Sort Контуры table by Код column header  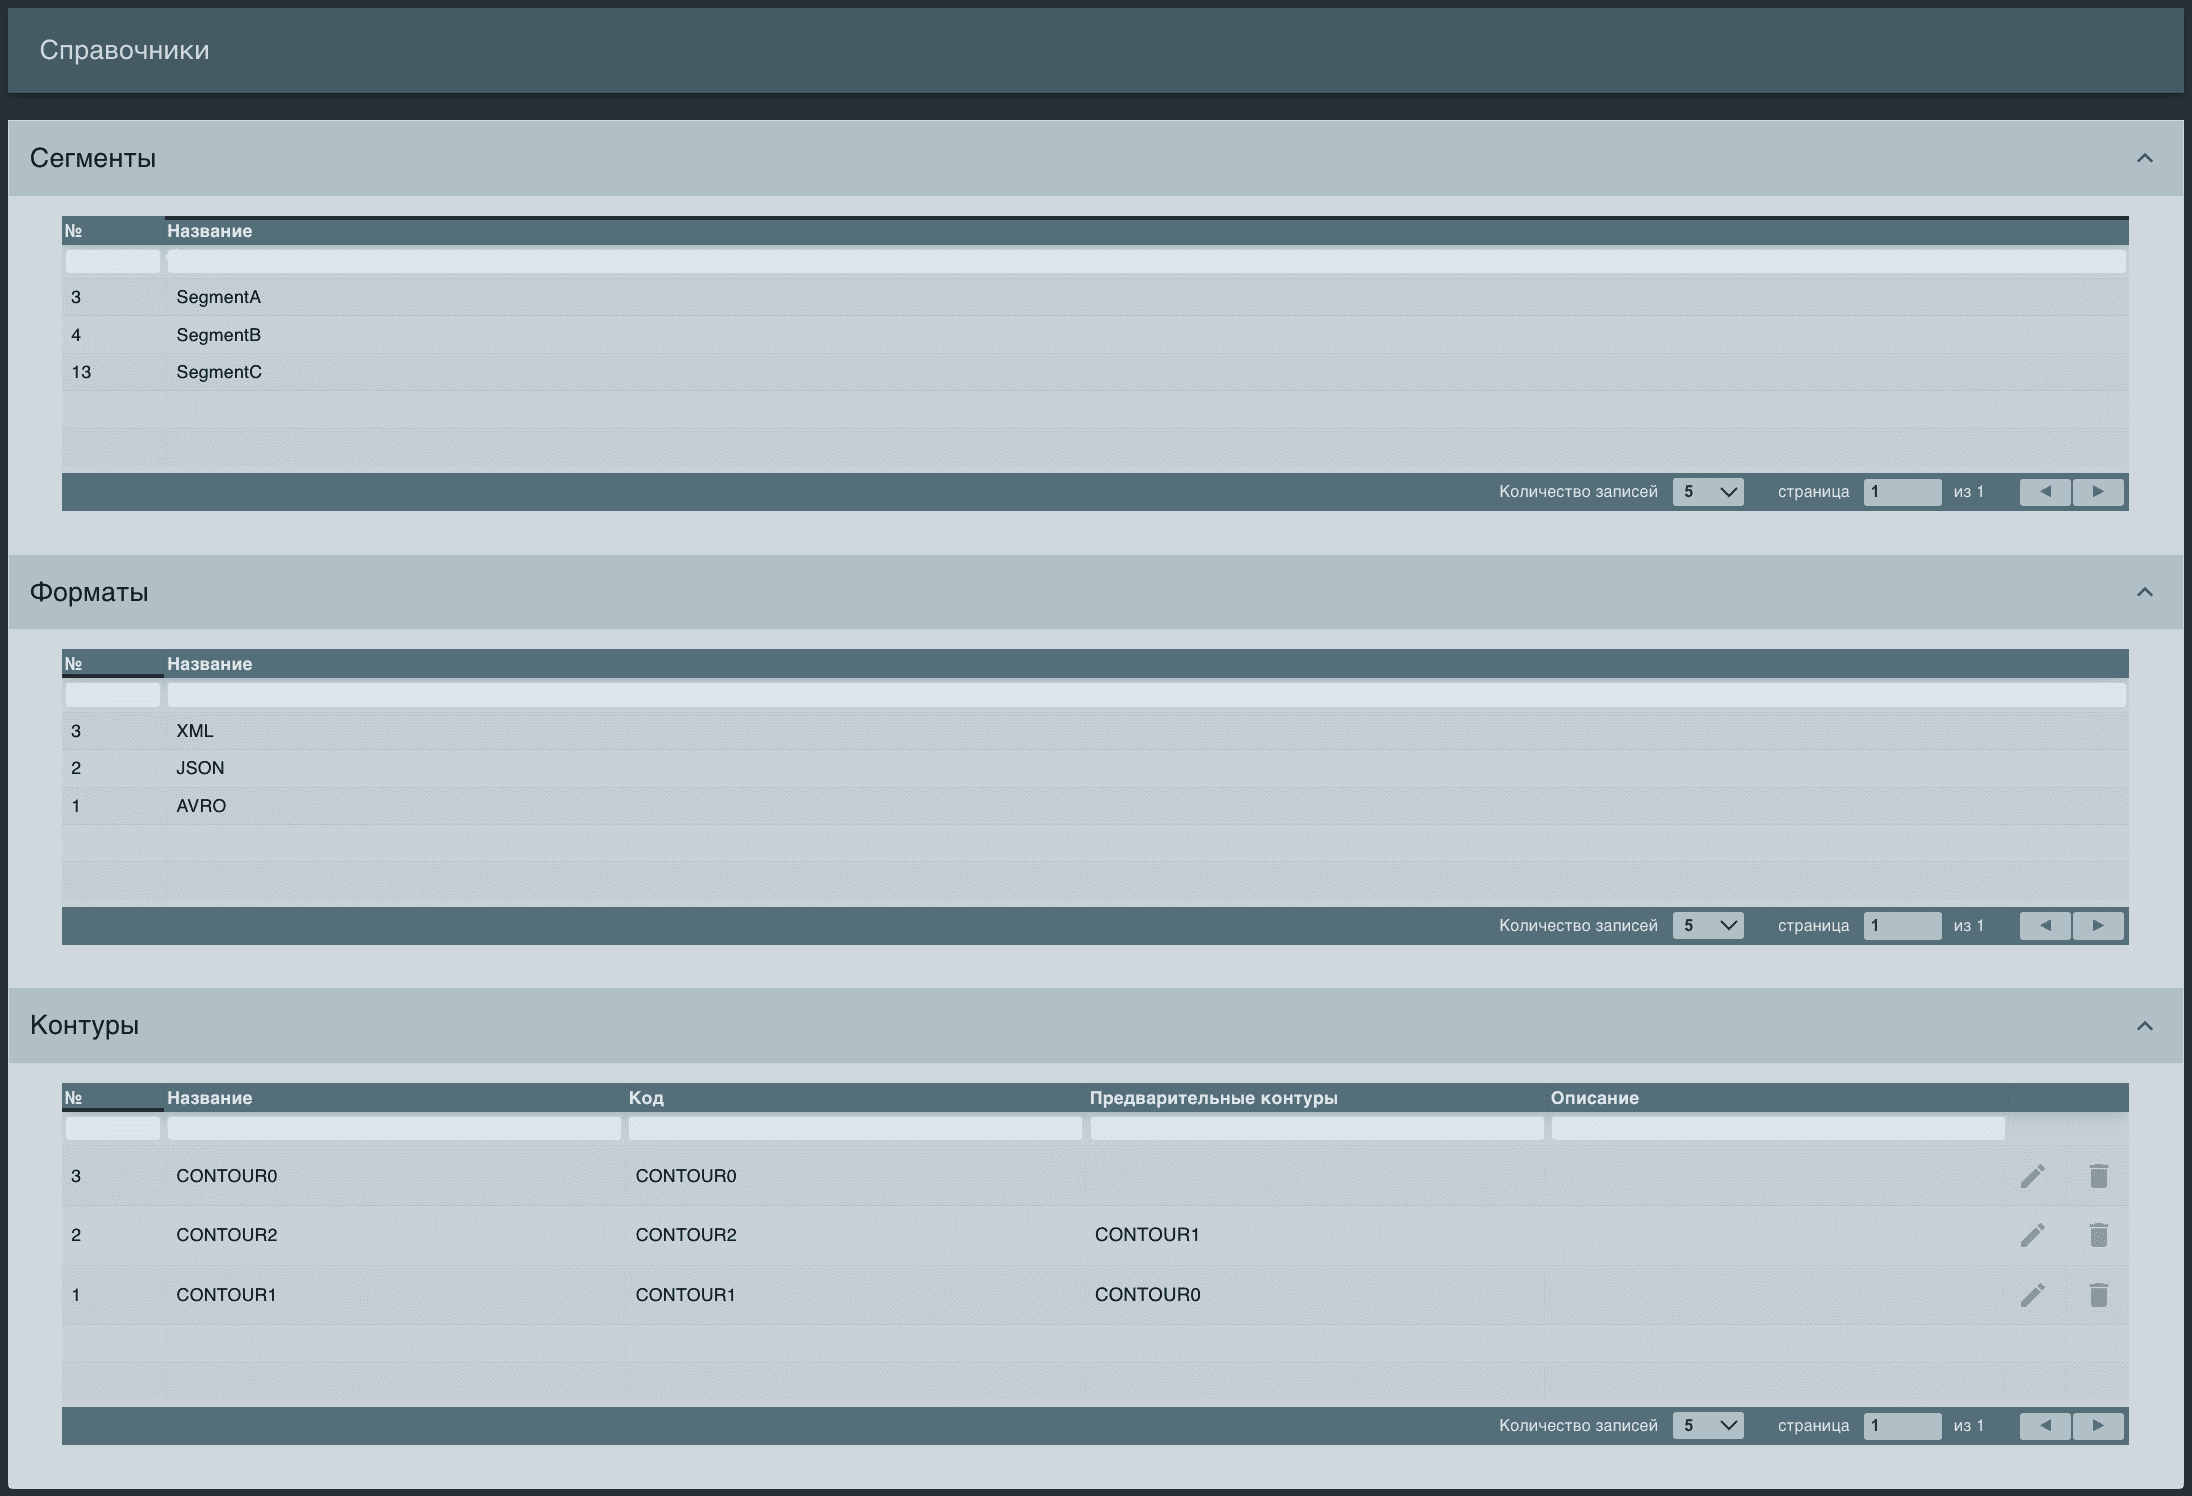(x=646, y=1098)
